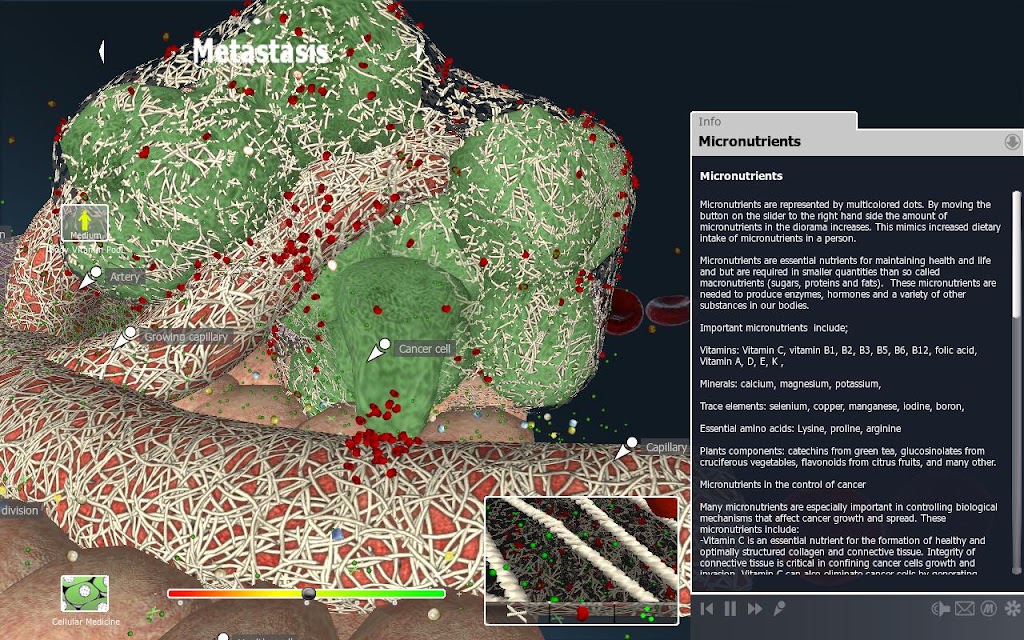Open settings gear icon in info panel
Viewport: 1024px width, 640px height.
[x=1013, y=609]
